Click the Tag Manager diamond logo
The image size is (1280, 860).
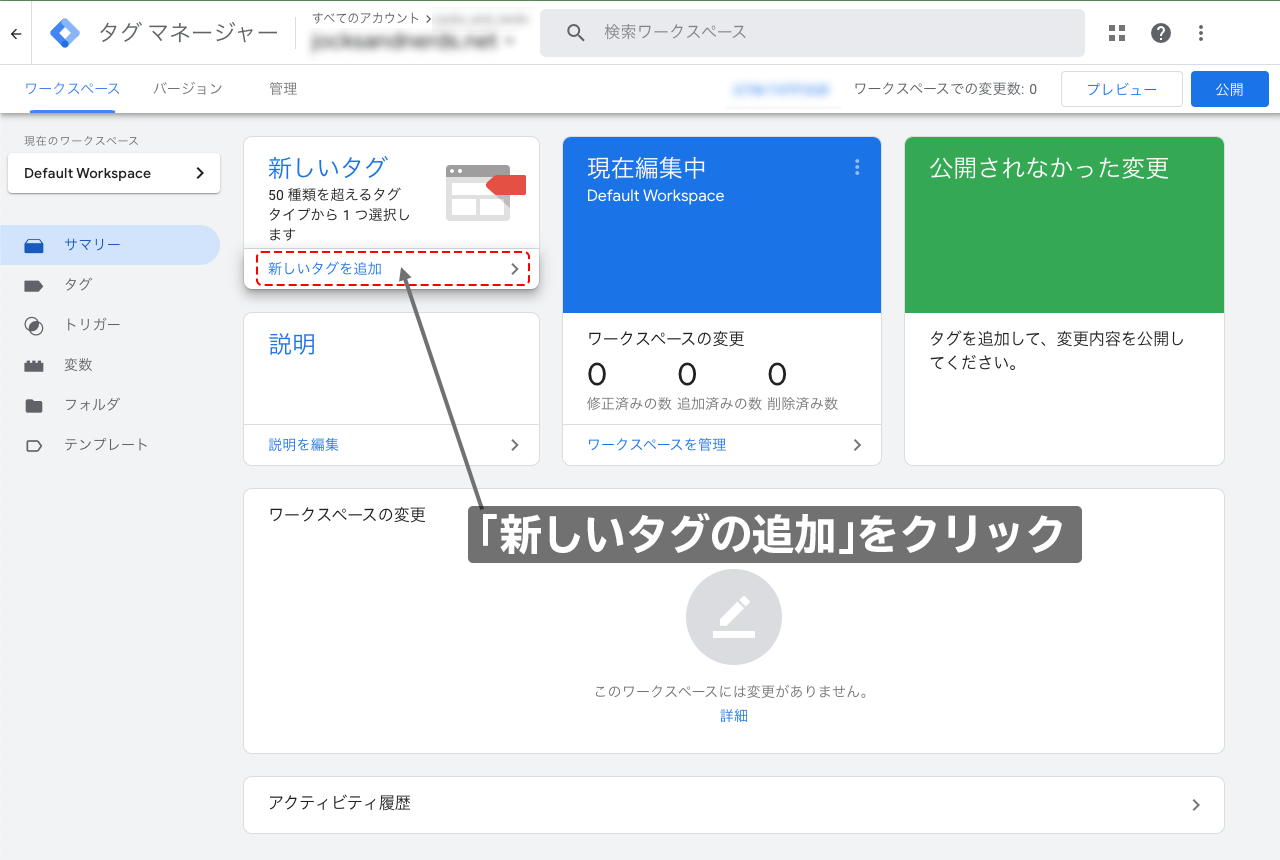(64, 32)
